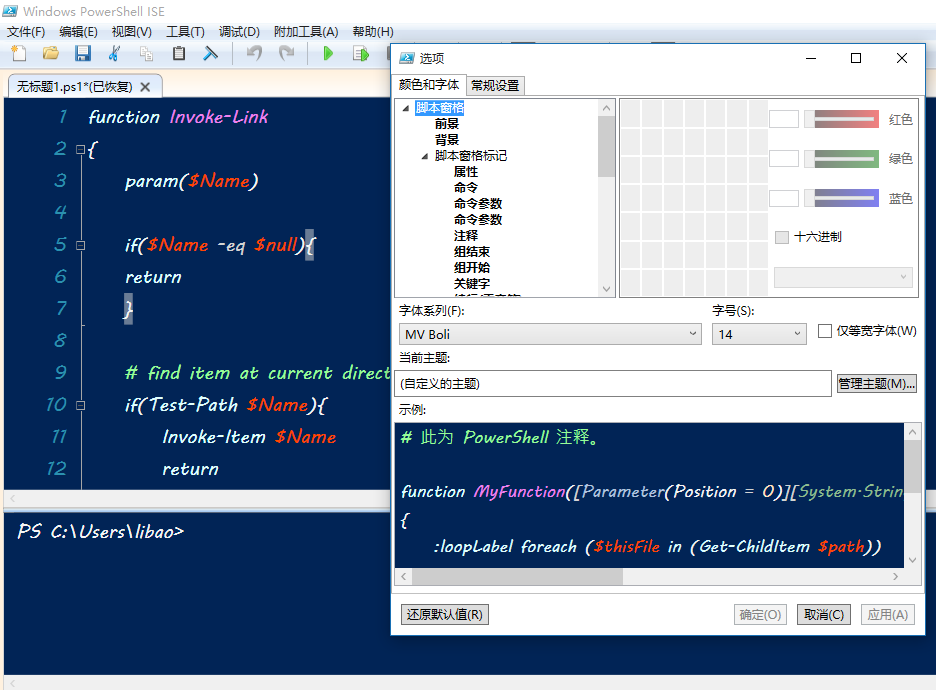
Task: Click the Paste clipboard toolbar icon
Action: 178,54
